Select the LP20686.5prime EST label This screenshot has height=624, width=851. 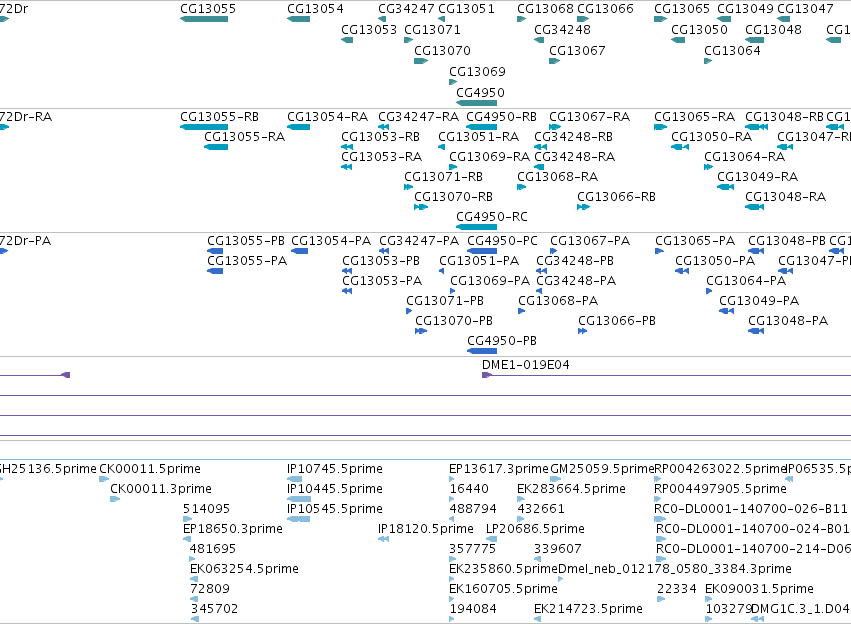click(x=535, y=529)
